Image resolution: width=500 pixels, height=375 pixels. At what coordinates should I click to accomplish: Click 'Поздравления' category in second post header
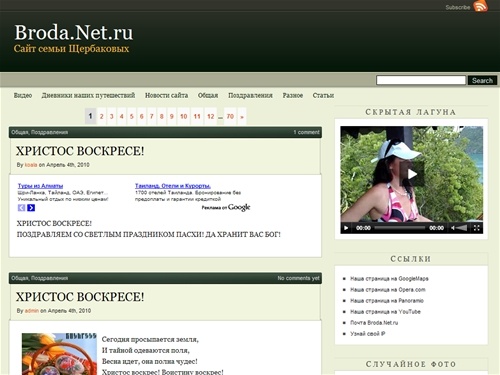coord(49,278)
